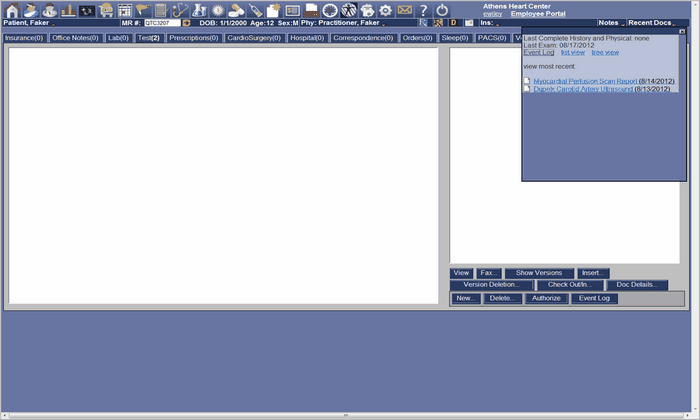Click the bar chart icon in the toolbar
The image size is (700, 420).
click(x=68, y=9)
